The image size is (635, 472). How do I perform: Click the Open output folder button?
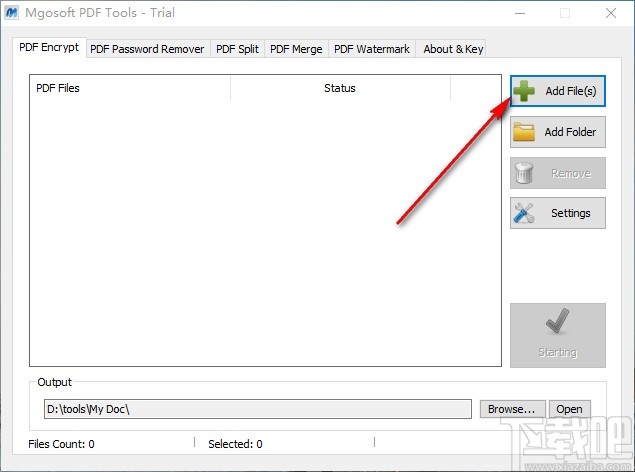[569, 409]
